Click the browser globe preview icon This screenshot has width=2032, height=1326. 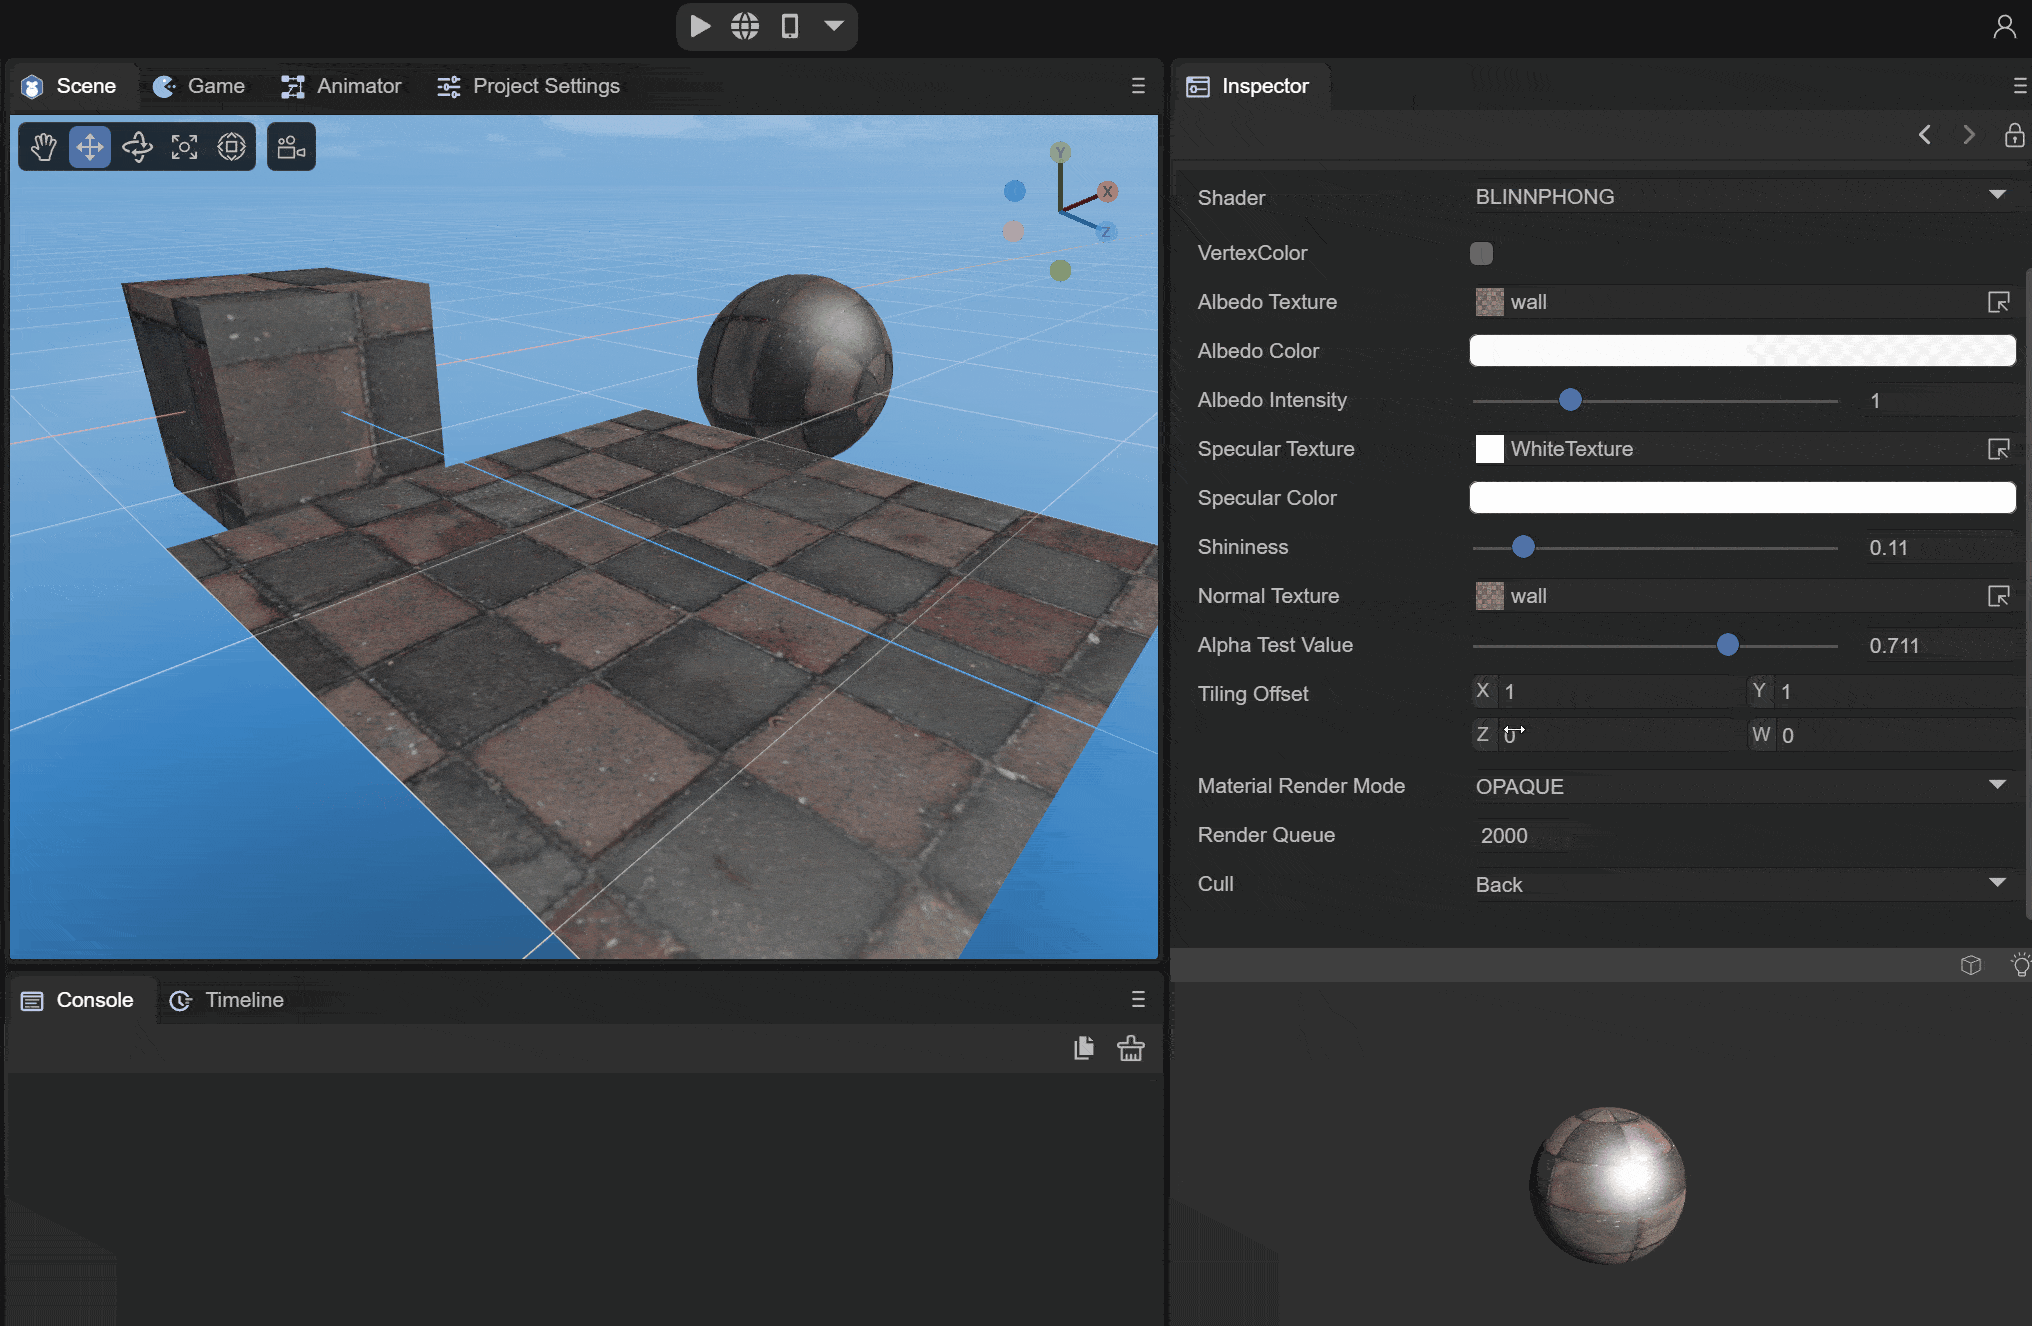pyautogui.click(x=745, y=26)
